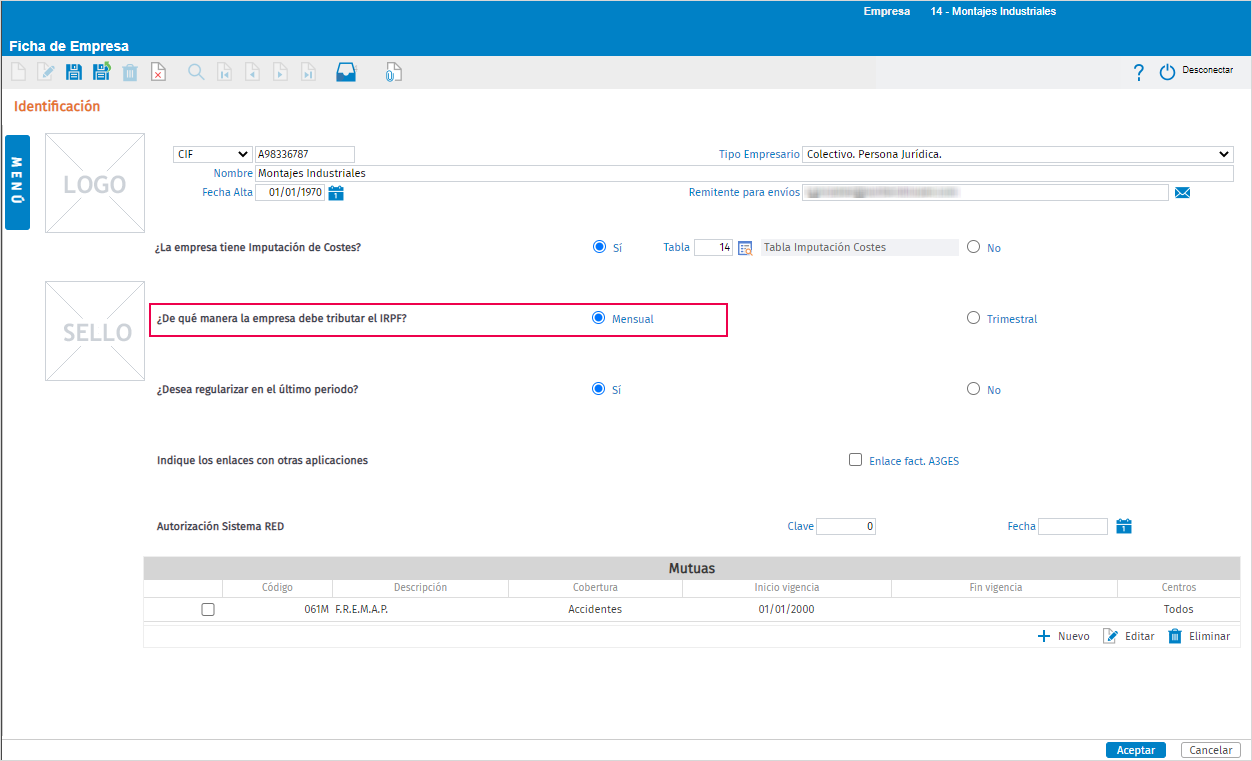Open the Fecha Alta calendar picker
This screenshot has width=1252, height=761.
336,193
